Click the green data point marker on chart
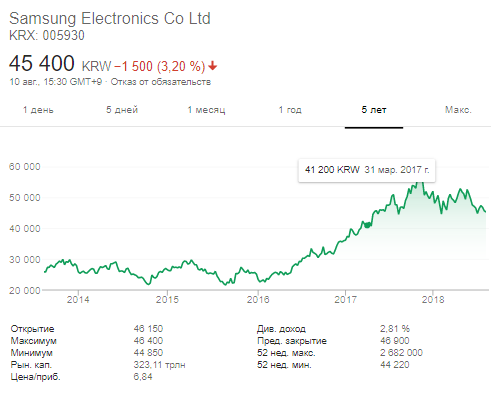Image resolution: width=491 pixels, height=393 pixels. pos(367,225)
